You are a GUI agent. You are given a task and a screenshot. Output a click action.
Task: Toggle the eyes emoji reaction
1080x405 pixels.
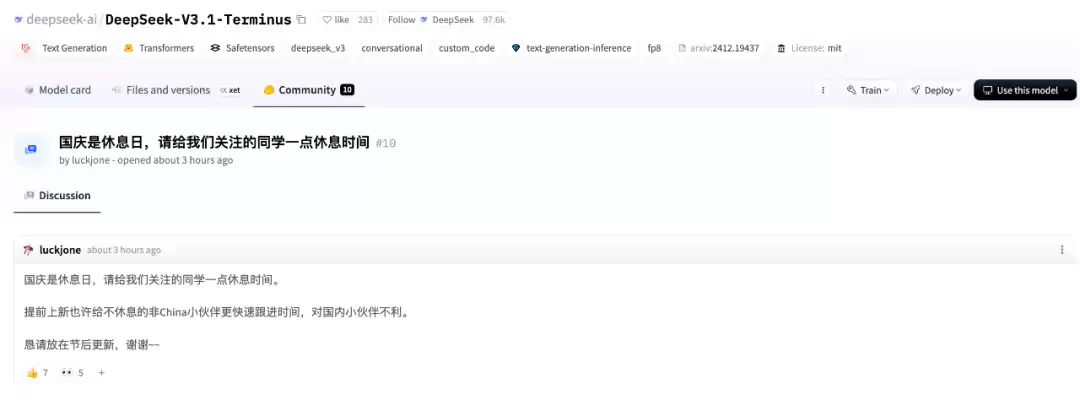pyautogui.click(x=72, y=373)
